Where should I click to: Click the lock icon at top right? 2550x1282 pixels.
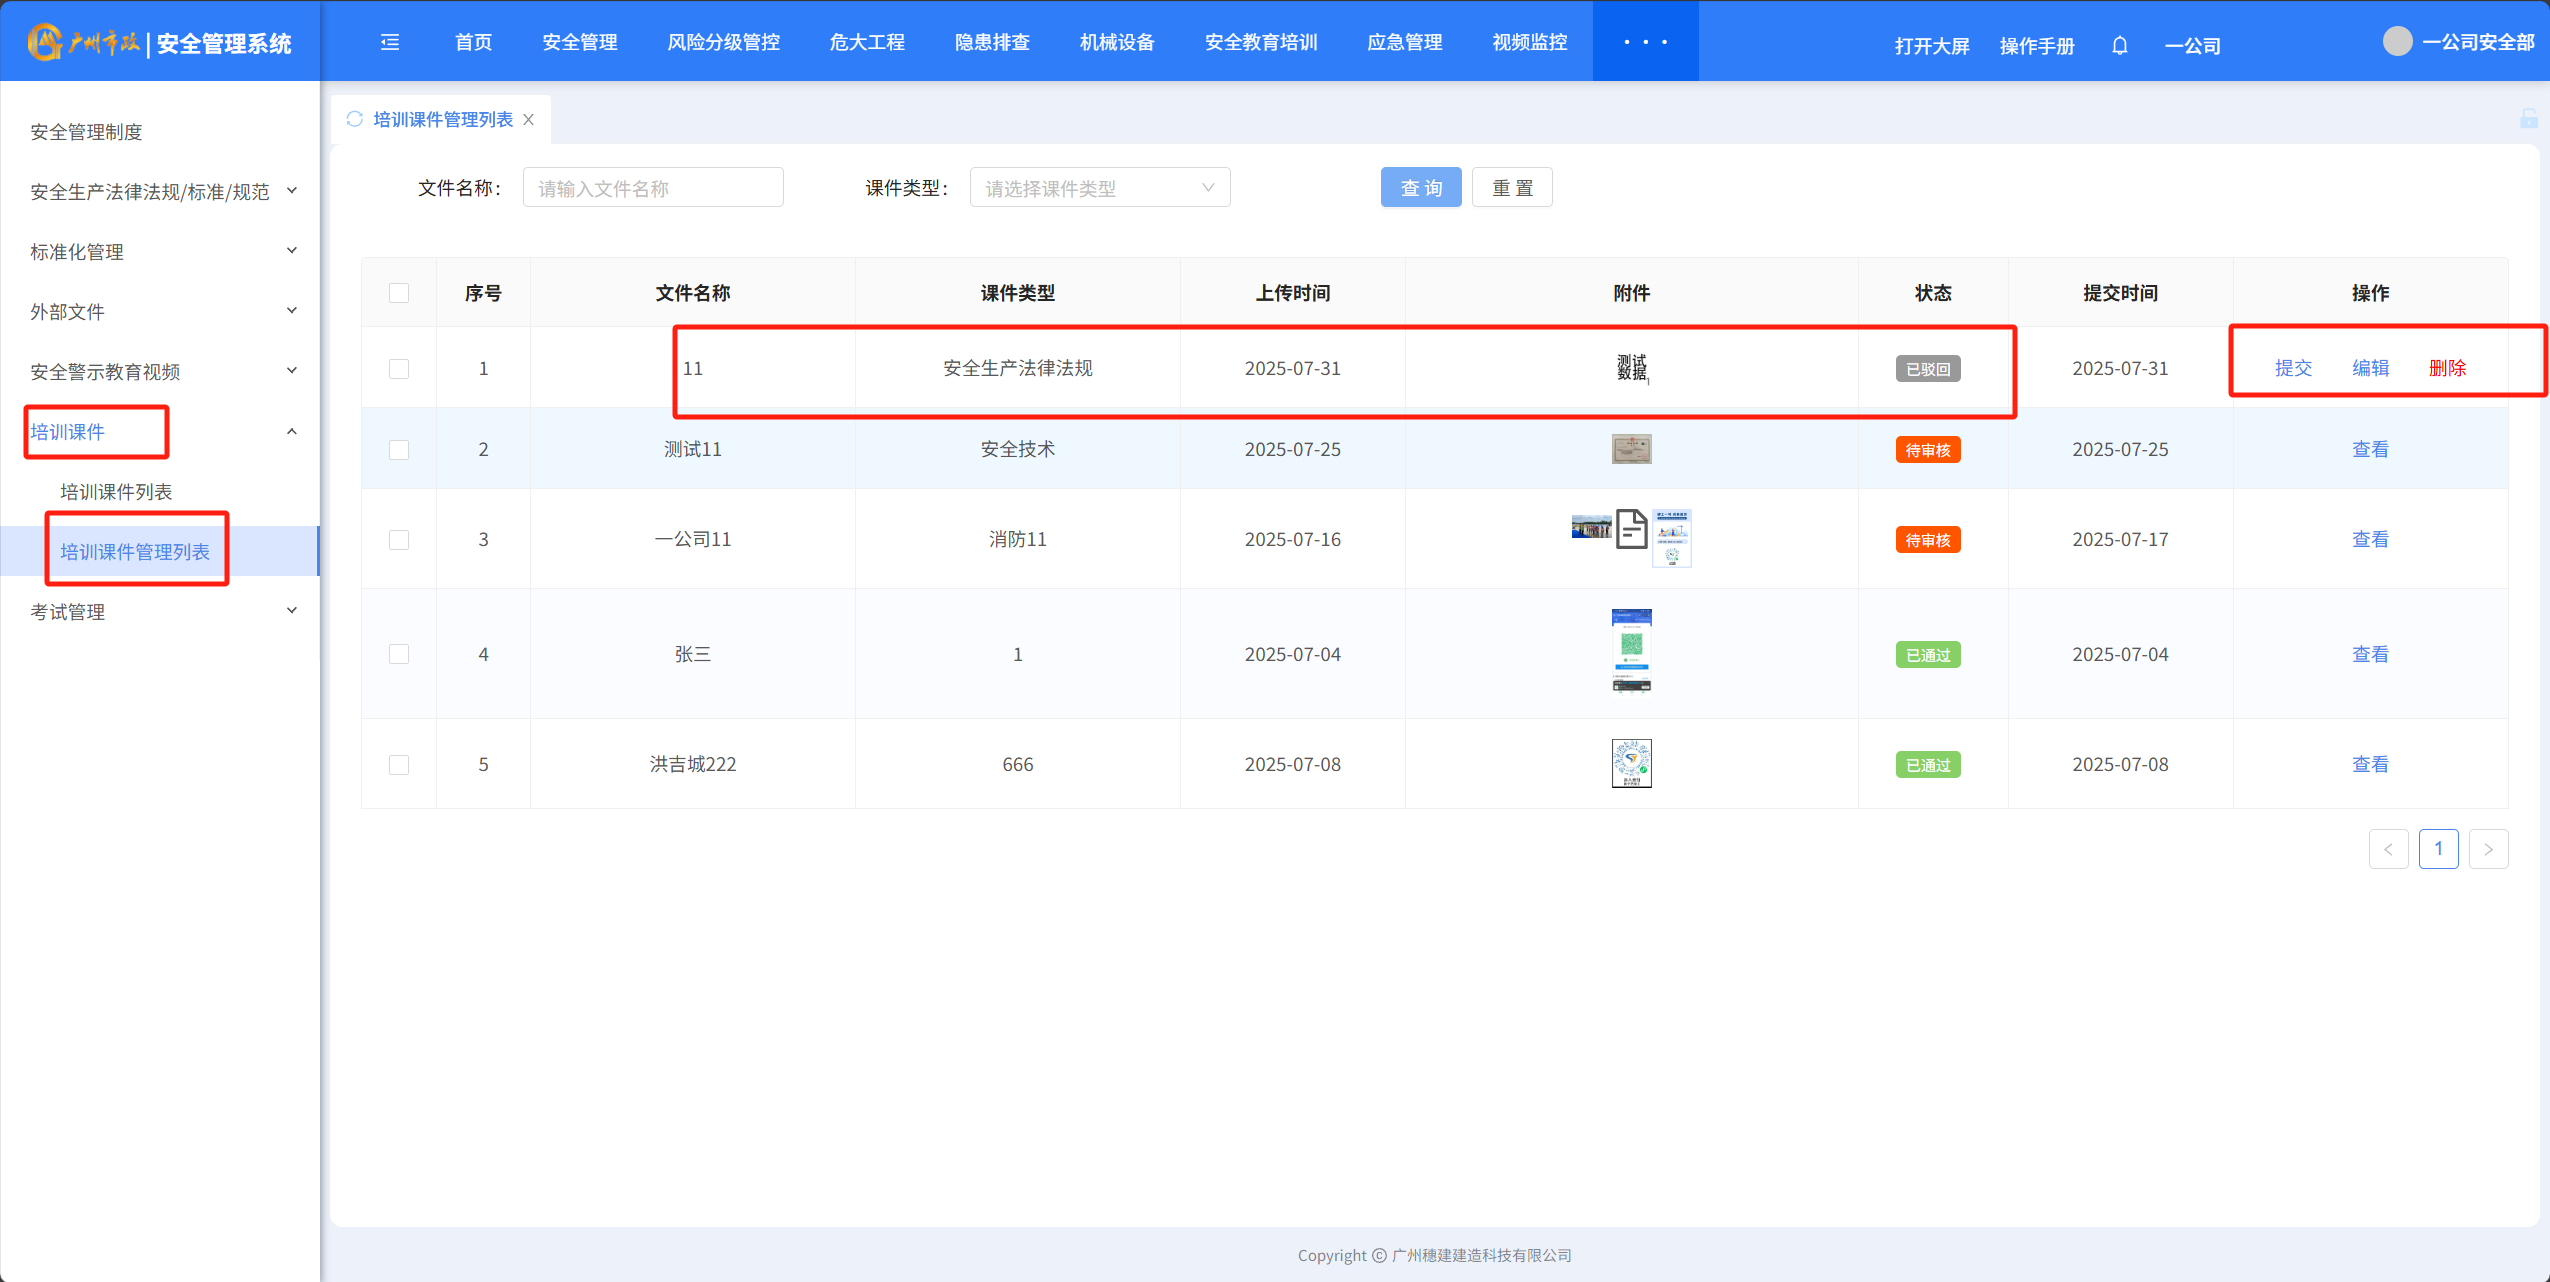(2528, 119)
